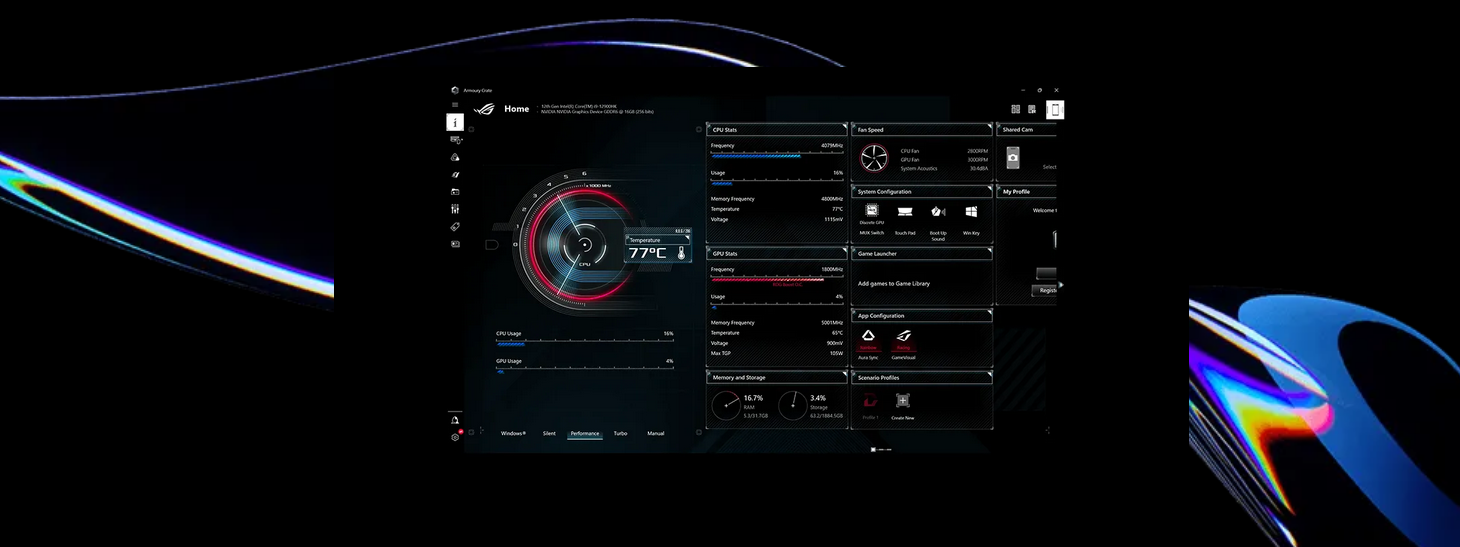The height and width of the screenshot is (547, 1460).
Task: Click the page indicator below the panels
Action: click(x=881, y=449)
